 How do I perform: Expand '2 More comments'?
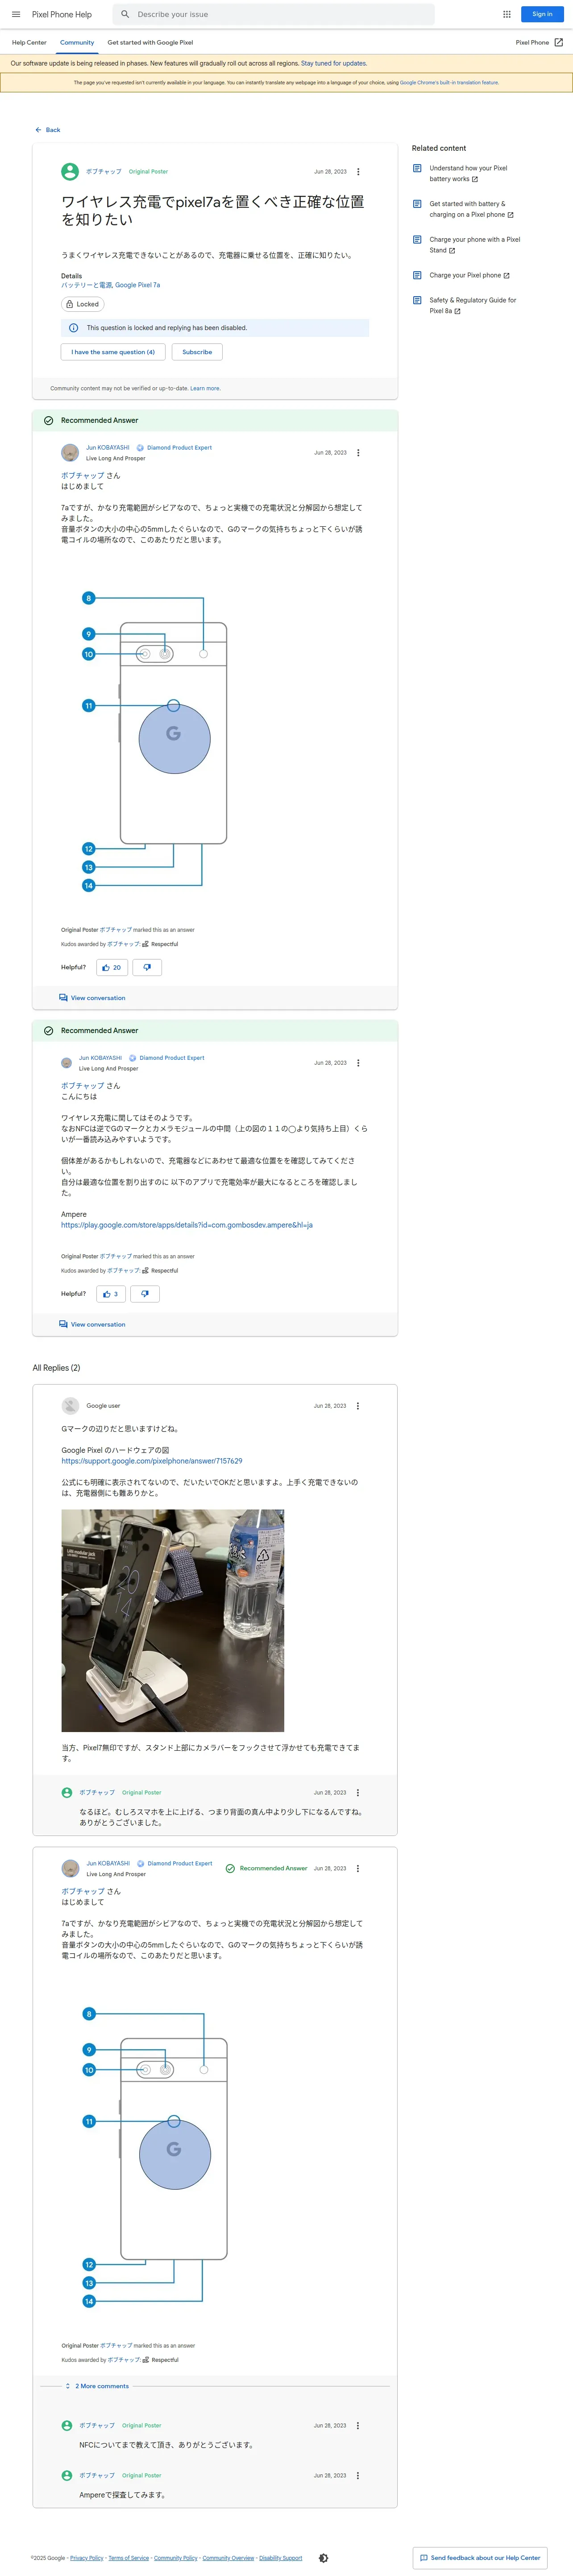point(97,2386)
